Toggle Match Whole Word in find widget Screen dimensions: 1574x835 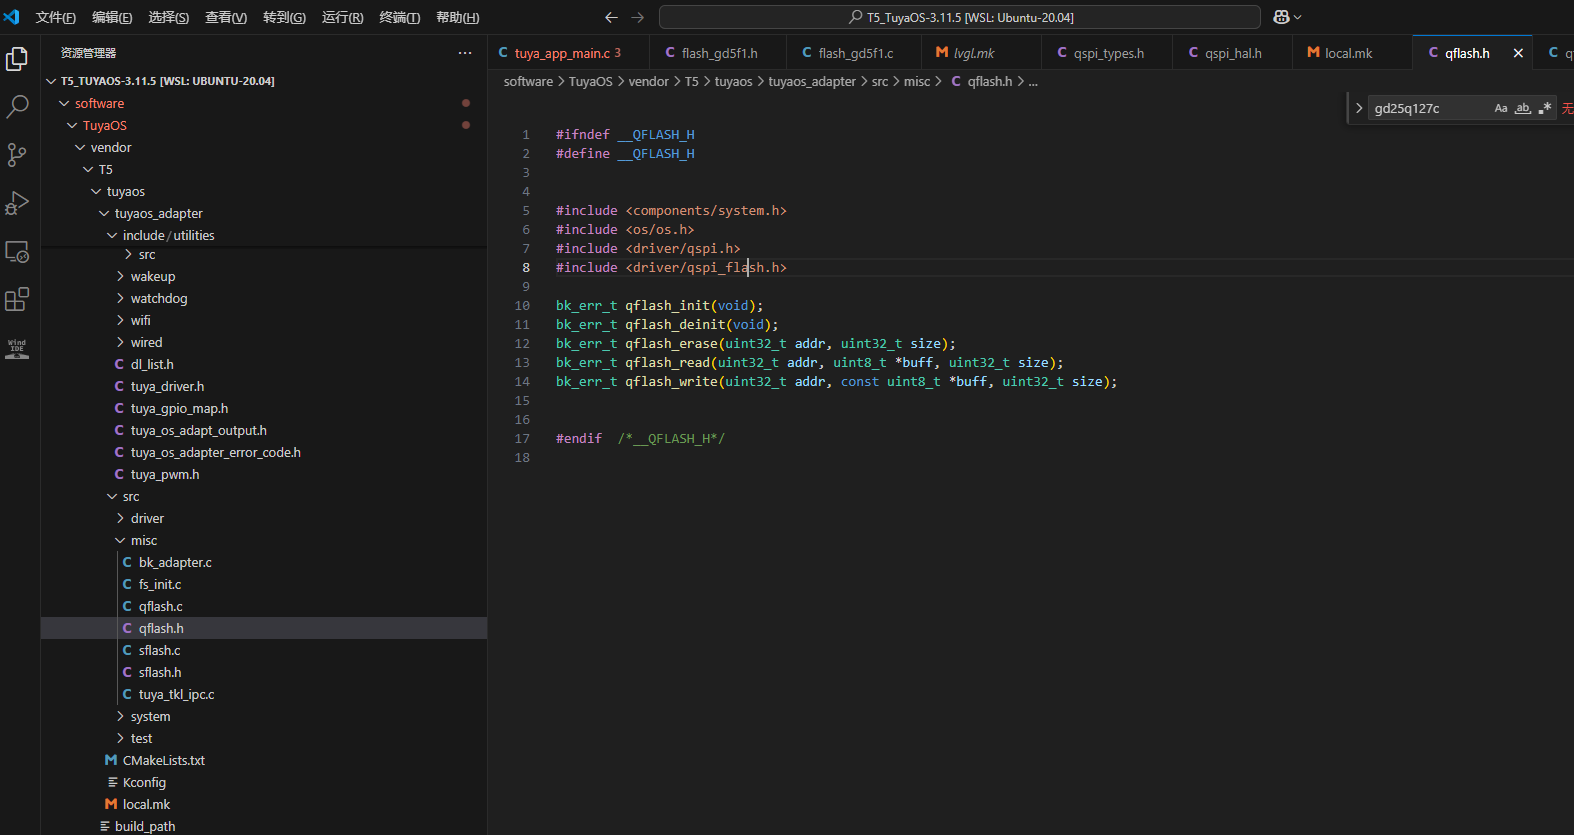(x=1523, y=108)
